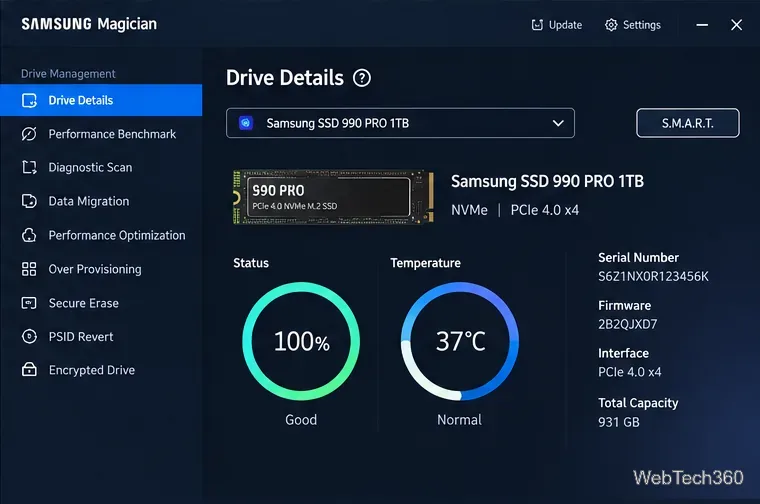Click the Good status label
The width and height of the screenshot is (760, 504).
point(301,419)
